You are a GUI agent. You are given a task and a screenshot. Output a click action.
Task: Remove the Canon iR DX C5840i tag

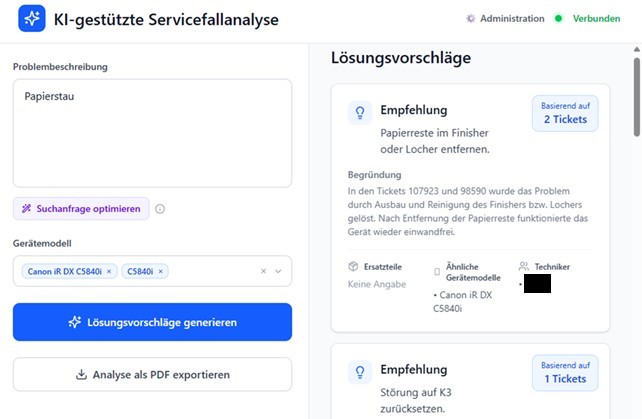click(x=109, y=271)
